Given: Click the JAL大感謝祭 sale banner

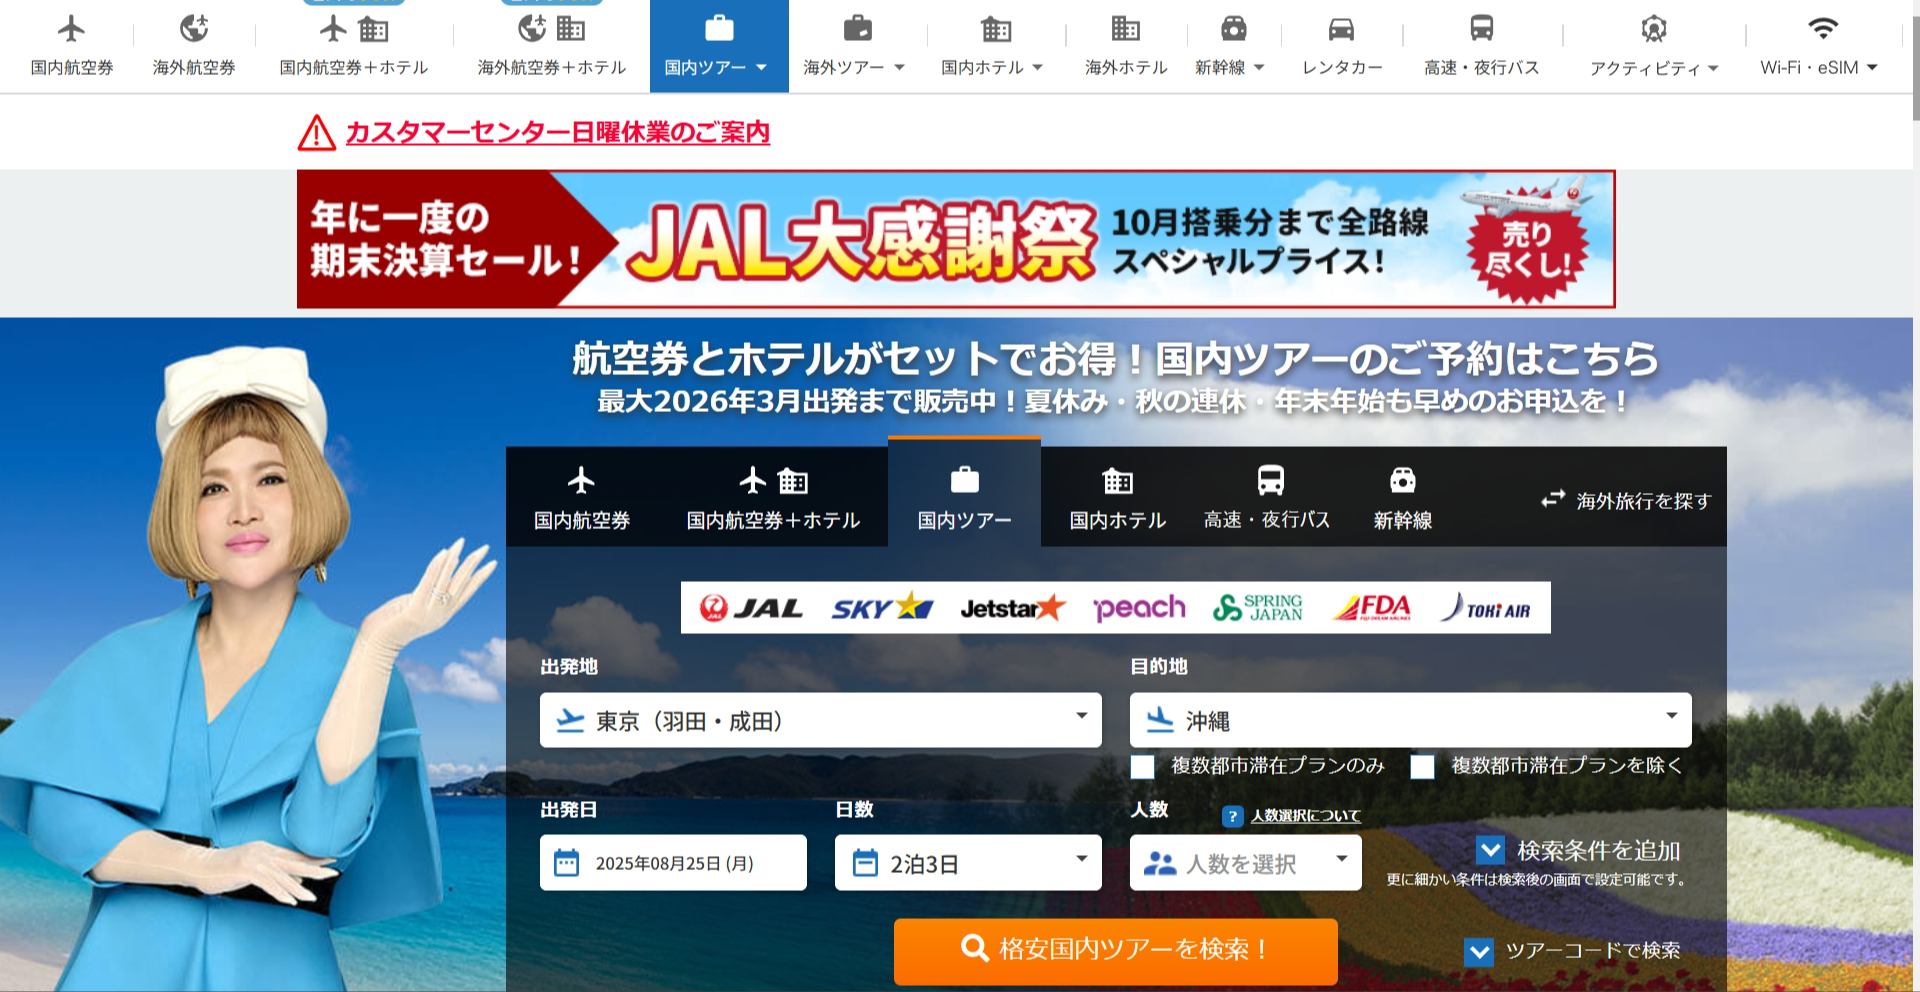Looking at the screenshot, I should click(955, 239).
